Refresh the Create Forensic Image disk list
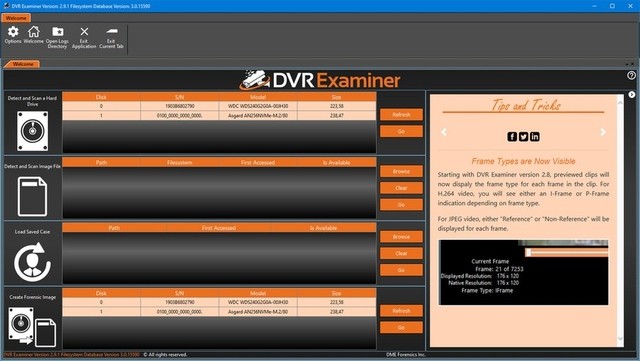640x361 pixels. coord(401,311)
